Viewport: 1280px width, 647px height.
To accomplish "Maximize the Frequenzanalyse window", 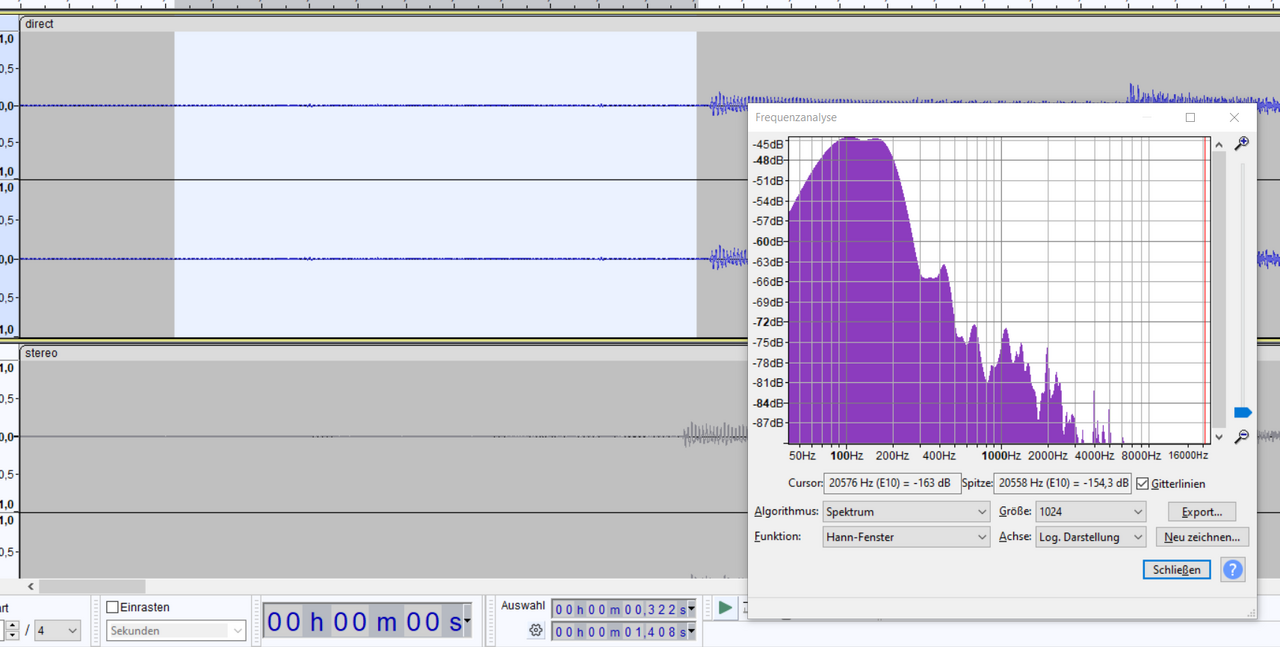I will [x=1190, y=117].
